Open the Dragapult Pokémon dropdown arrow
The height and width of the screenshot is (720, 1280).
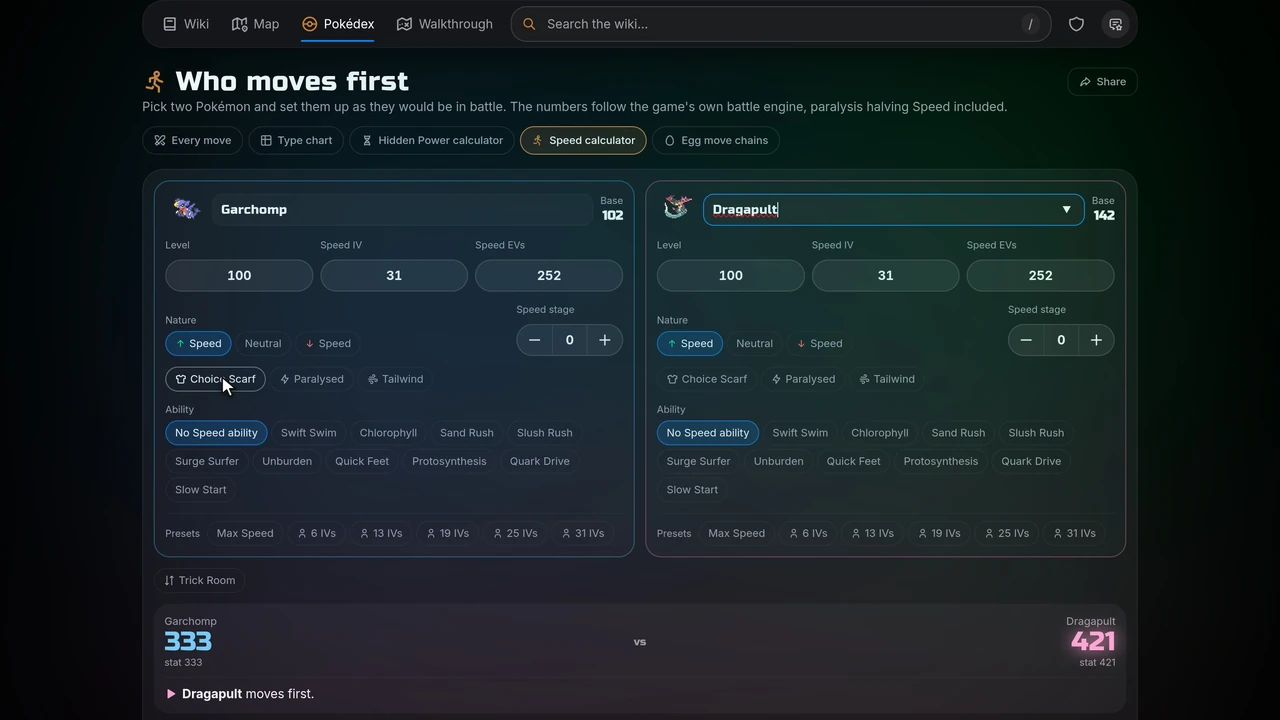click(x=1066, y=209)
